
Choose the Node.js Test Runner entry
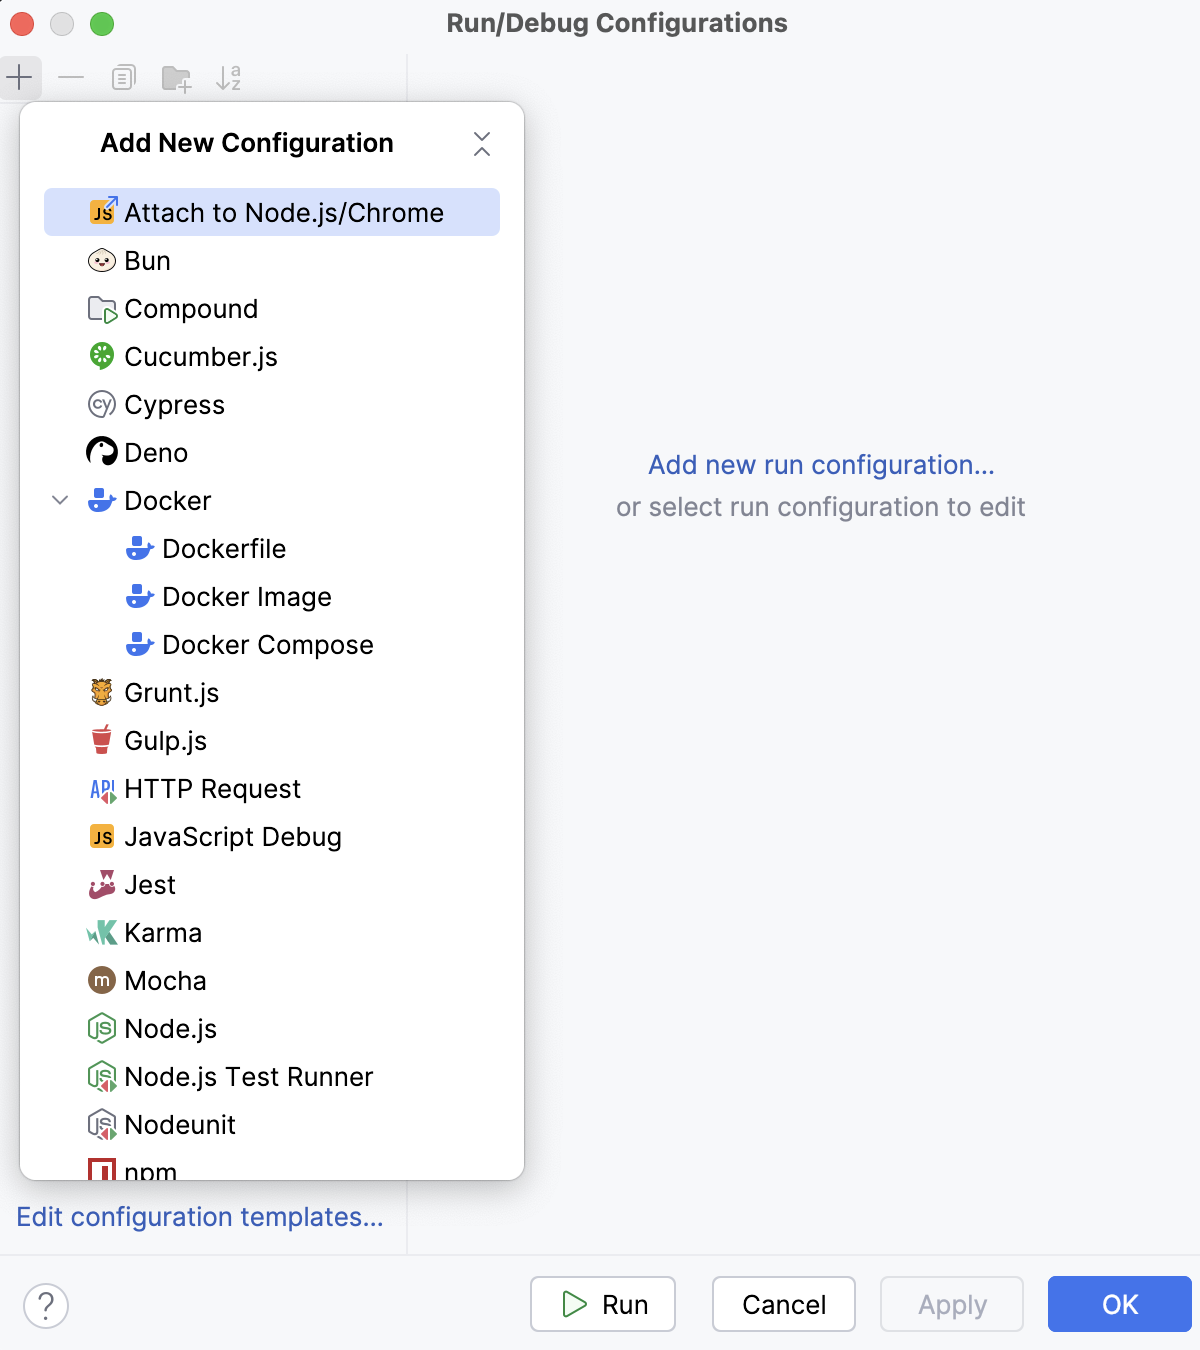pyautogui.click(x=248, y=1076)
